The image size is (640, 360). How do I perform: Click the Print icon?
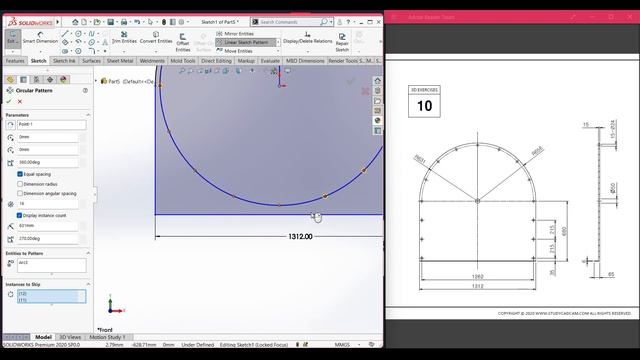click(124, 22)
